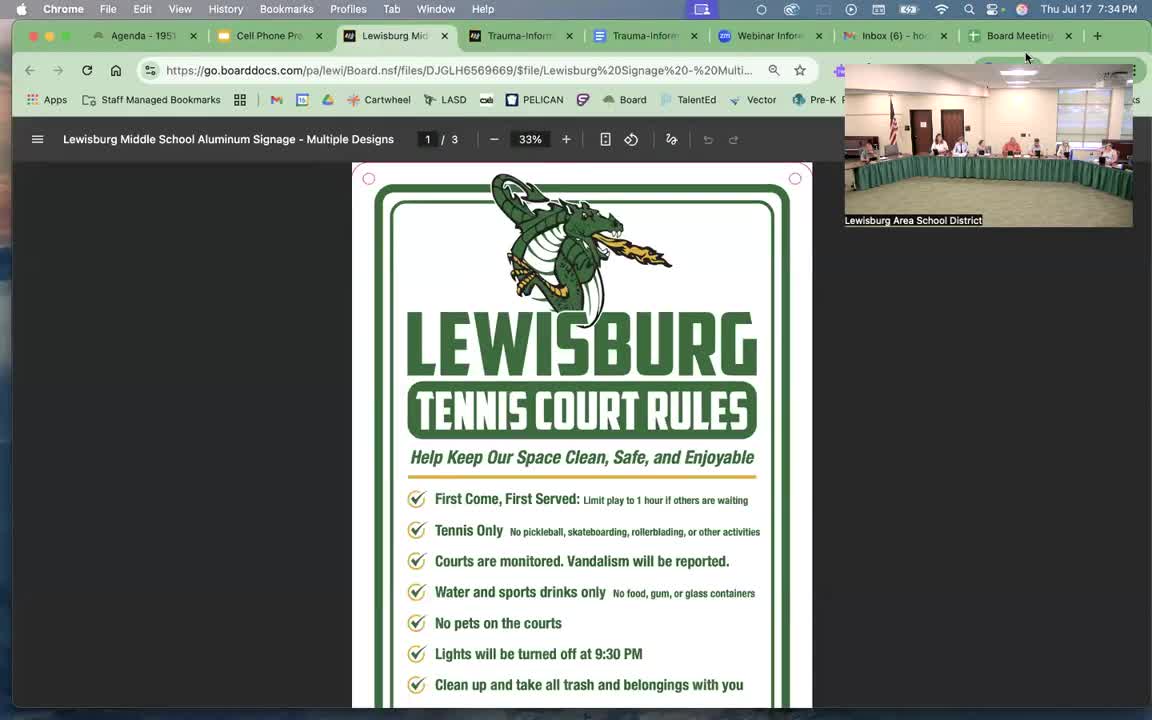The width and height of the screenshot is (1152, 720).
Task: Open Gmail from the bookmarks bar icon
Action: pos(276,100)
